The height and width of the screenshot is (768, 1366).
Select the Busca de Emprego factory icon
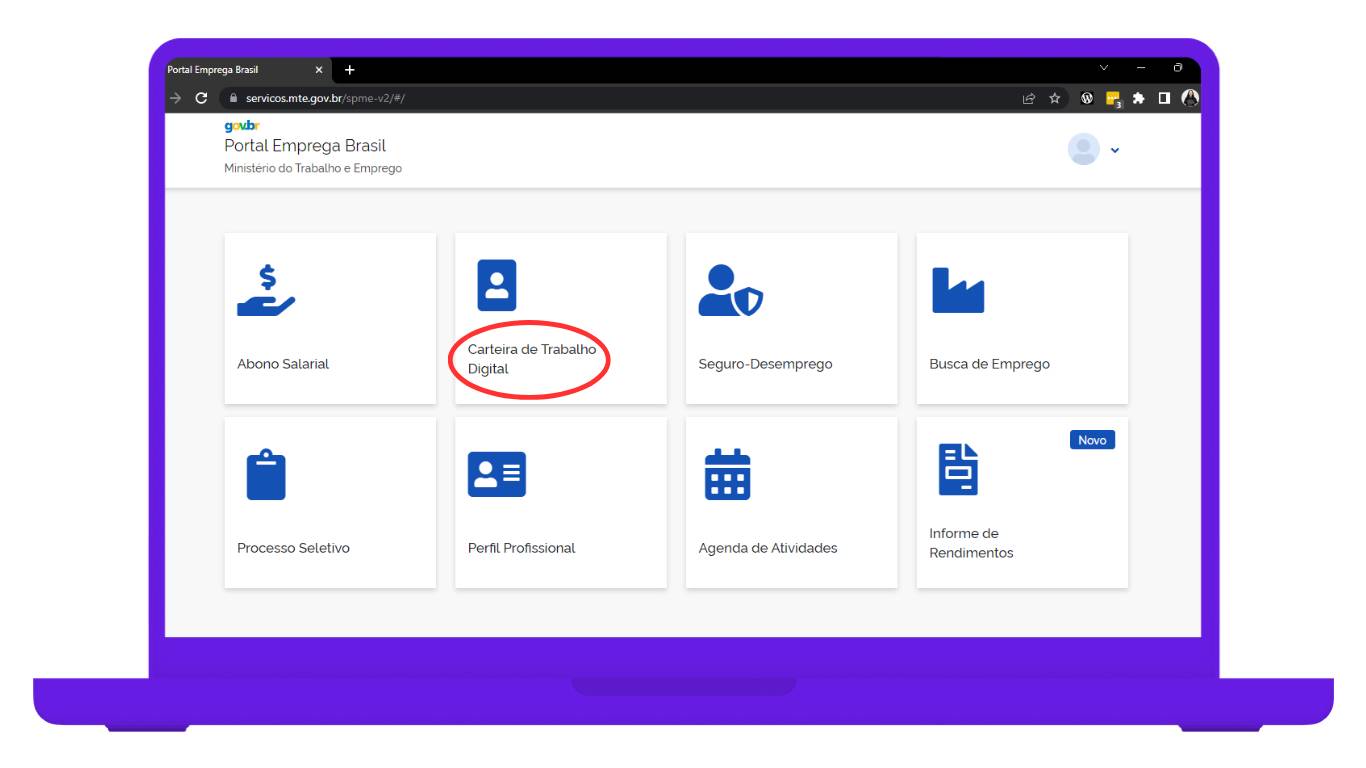click(957, 290)
